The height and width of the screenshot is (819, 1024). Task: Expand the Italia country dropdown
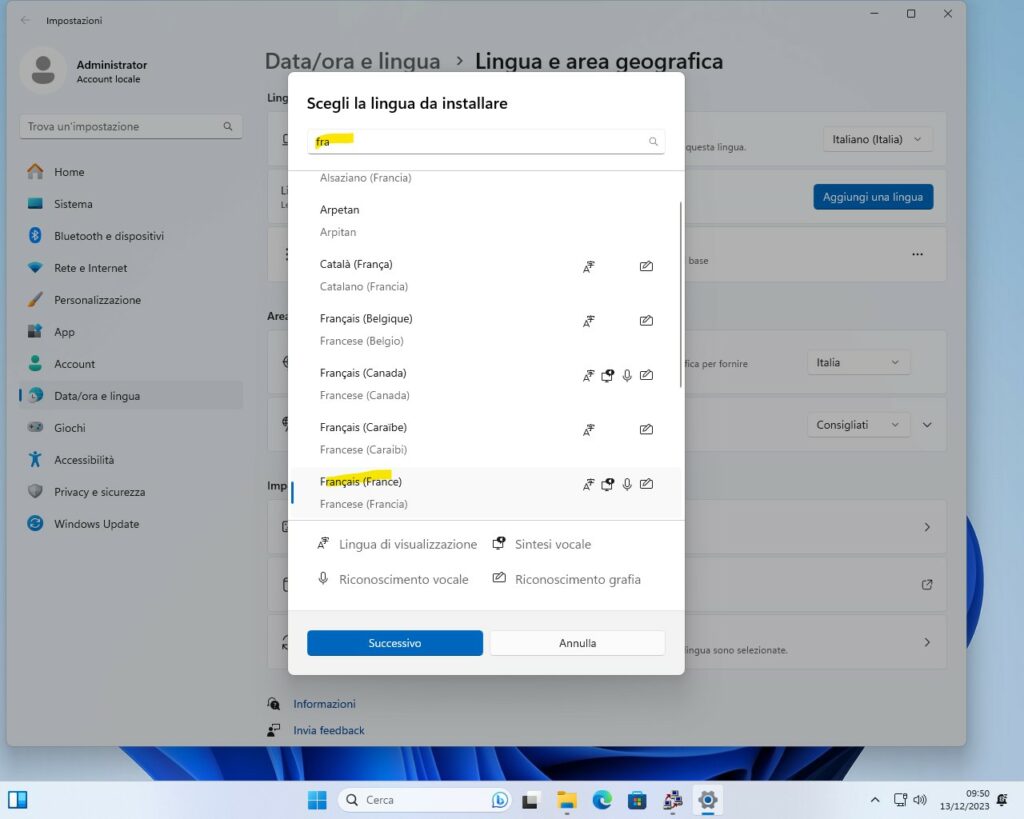(x=858, y=362)
